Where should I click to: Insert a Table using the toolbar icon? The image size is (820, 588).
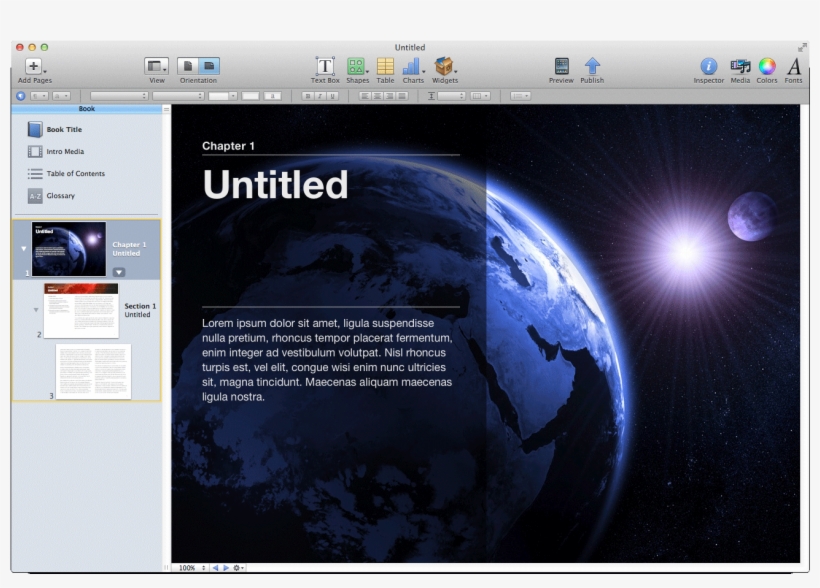tap(385, 66)
